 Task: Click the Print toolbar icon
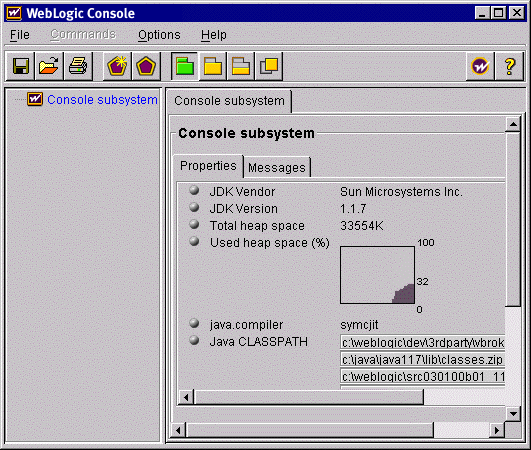[78, 66]
